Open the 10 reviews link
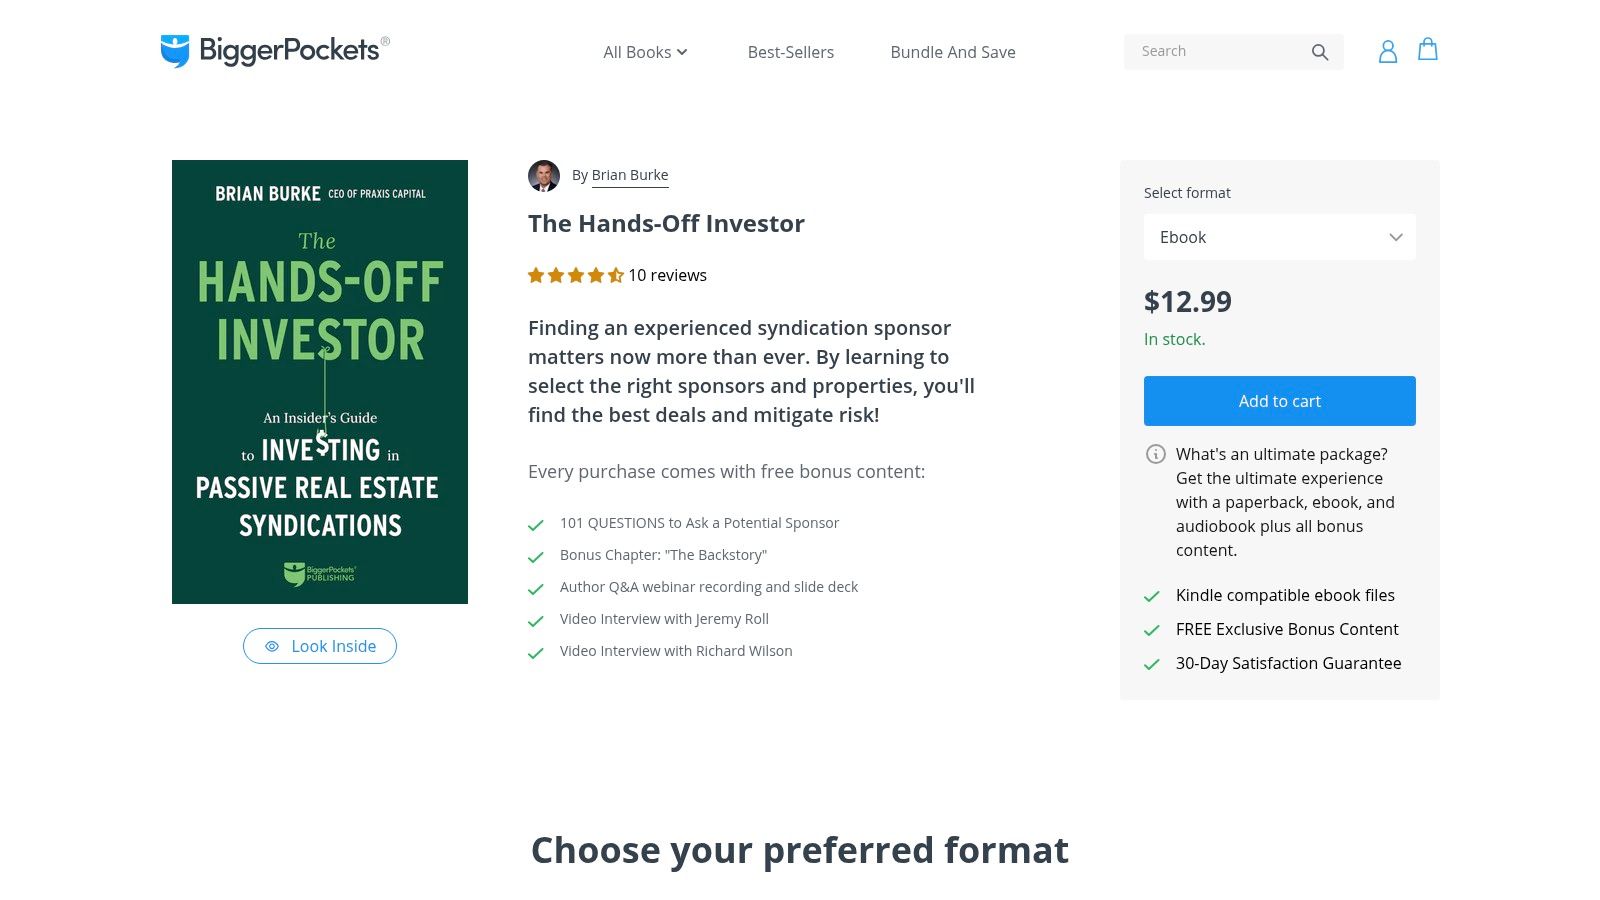Image resolution: width=1600 pixels, height=900 pixels. click(666, 275)
